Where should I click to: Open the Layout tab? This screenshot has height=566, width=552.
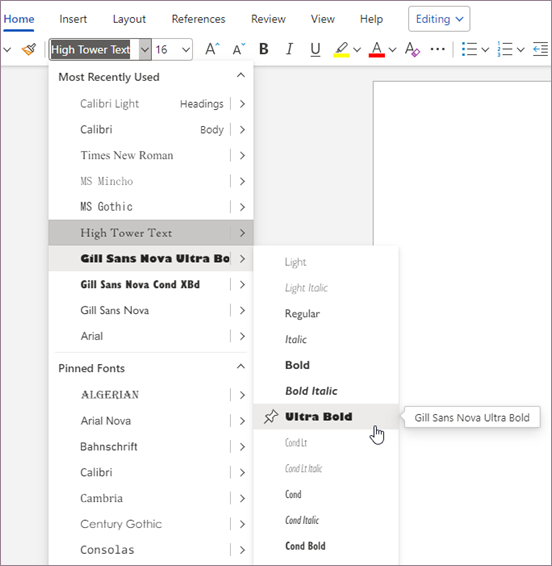129,19
